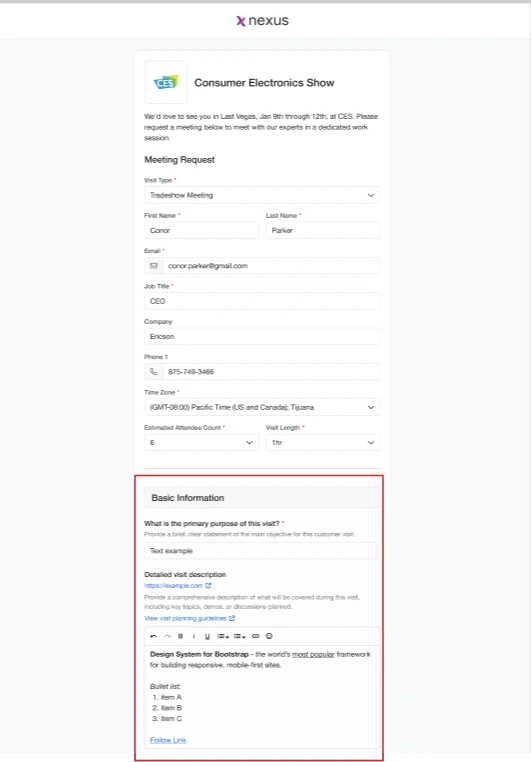Image resolution: width=531 pixels, height=762 pixels.
Task: Toggle underline formatting in the editor
Action: [x=207, y=636]
